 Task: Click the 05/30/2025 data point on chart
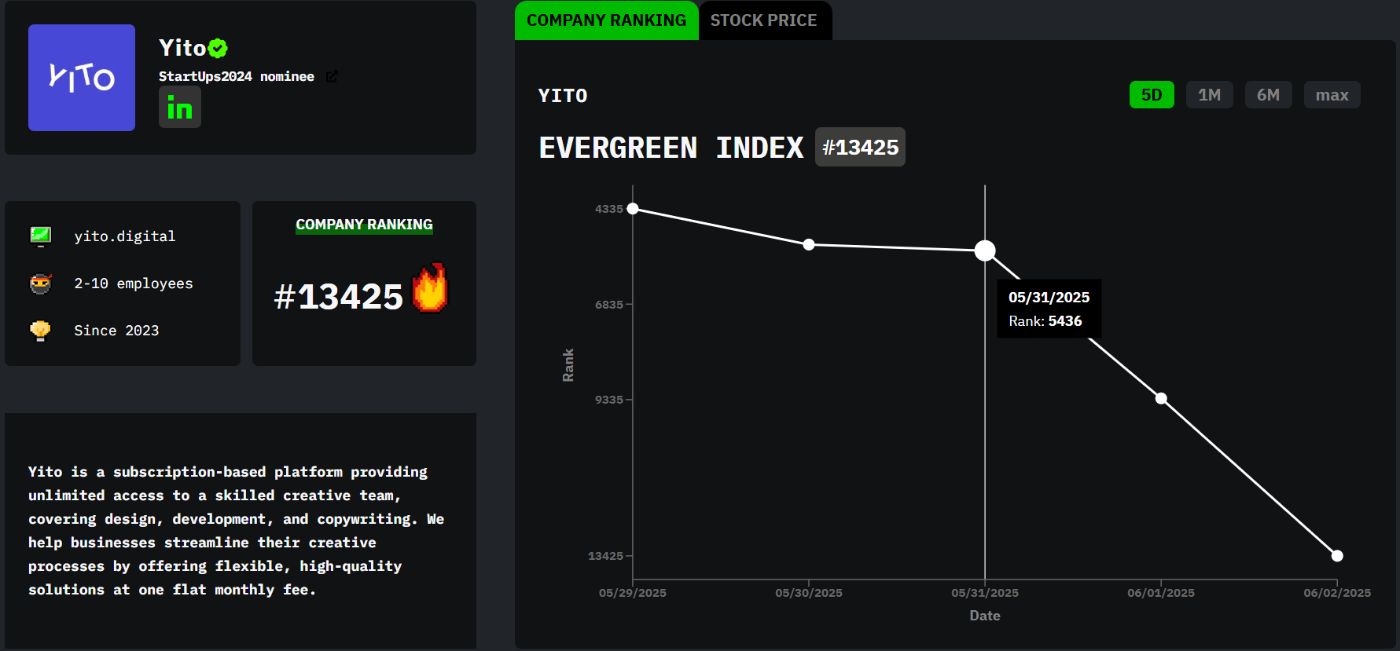point(809,244)
